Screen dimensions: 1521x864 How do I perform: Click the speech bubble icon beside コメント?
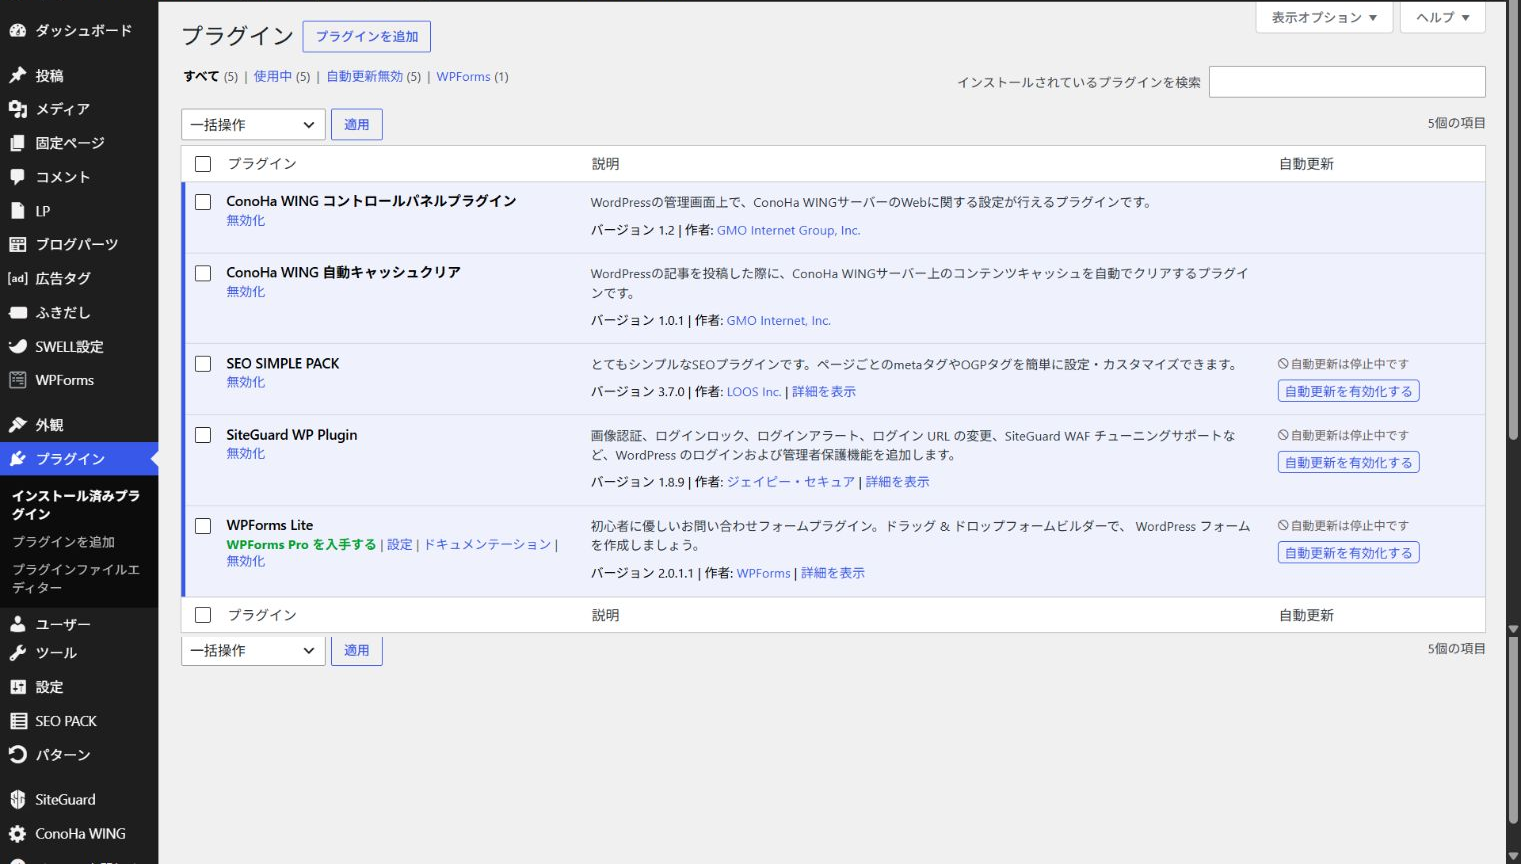[x=17, y=177]
